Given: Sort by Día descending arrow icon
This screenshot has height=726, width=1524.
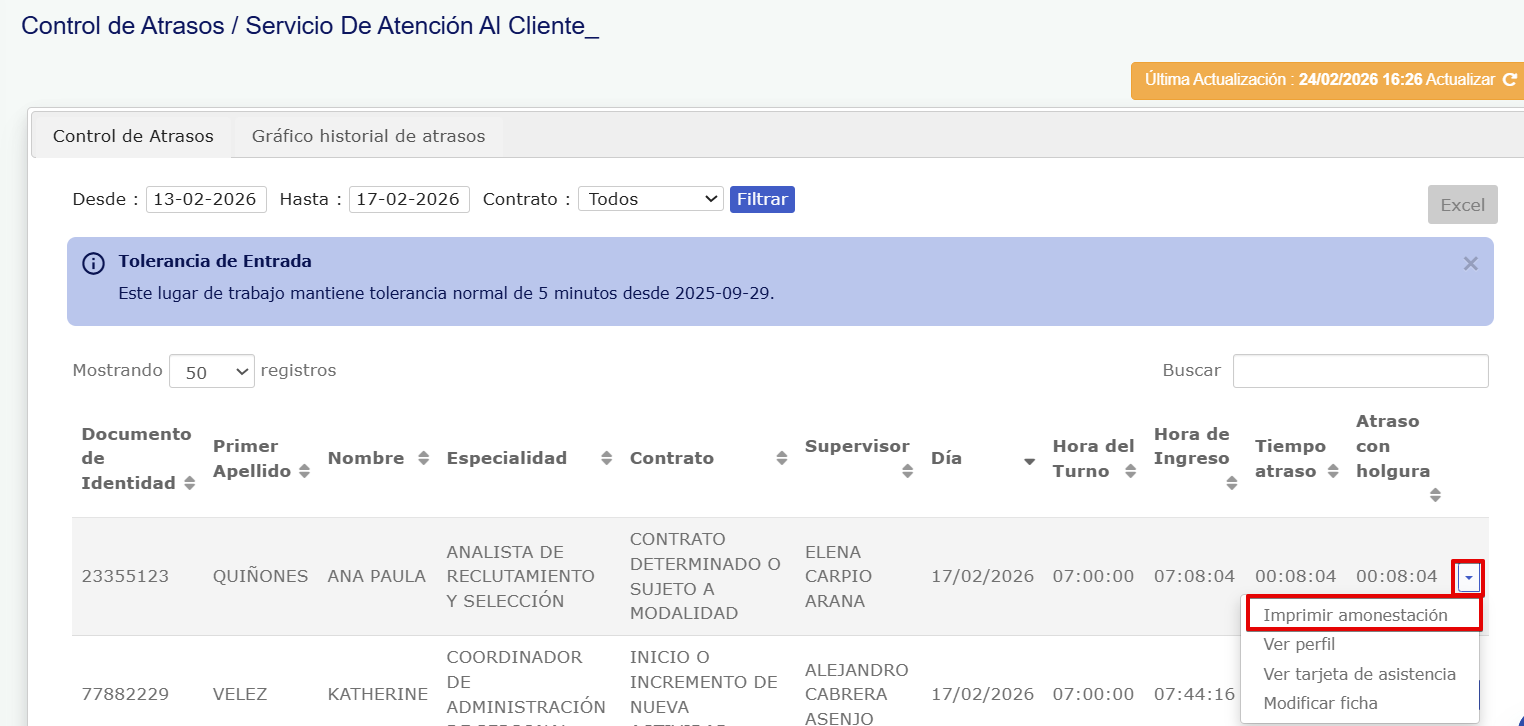Looking at the screenshot, I should coord(1029,461).
